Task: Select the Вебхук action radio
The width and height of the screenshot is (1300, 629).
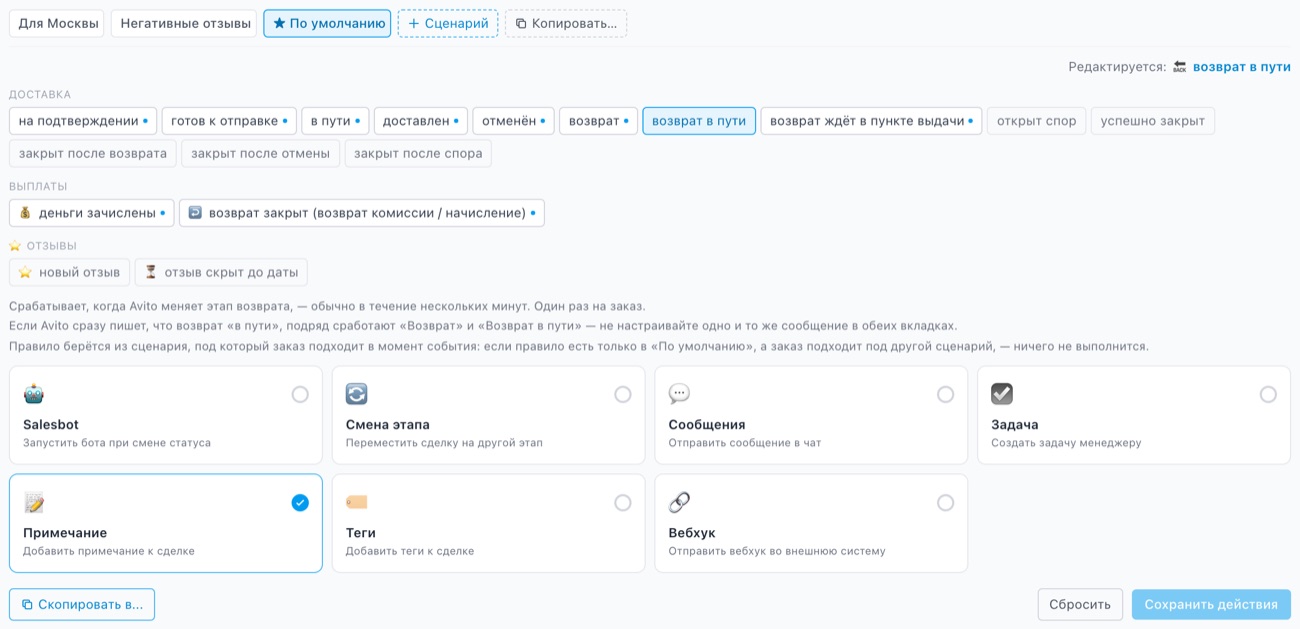Action: pos(946,502)
